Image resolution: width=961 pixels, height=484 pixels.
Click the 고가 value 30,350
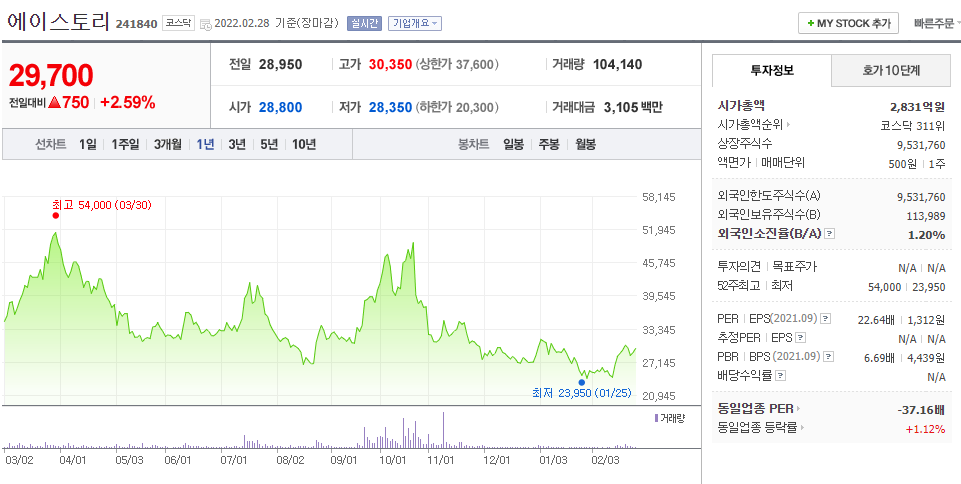pyautogui.click(x=390, y=64)
